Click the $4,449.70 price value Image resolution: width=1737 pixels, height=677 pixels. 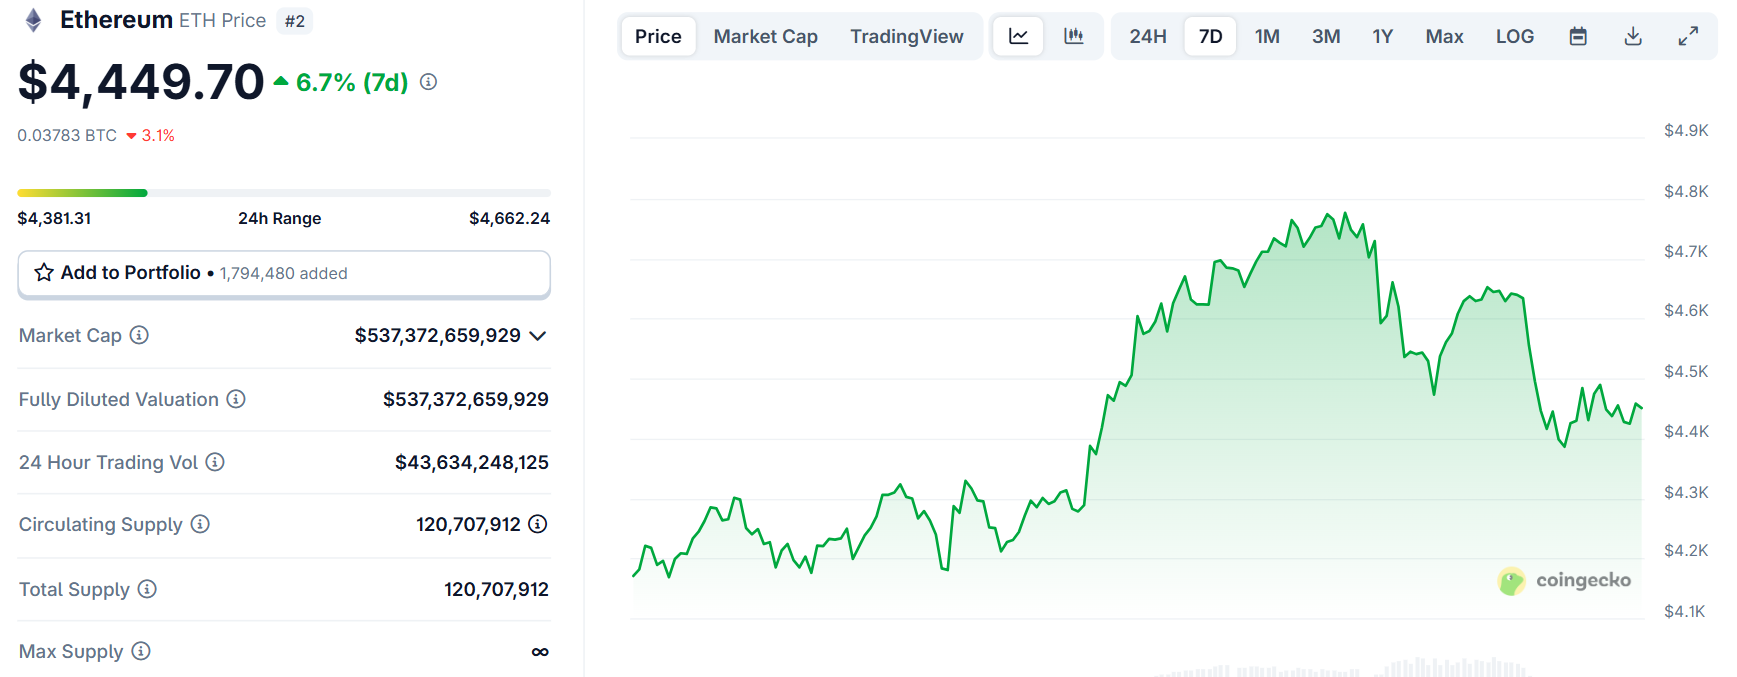141,82
